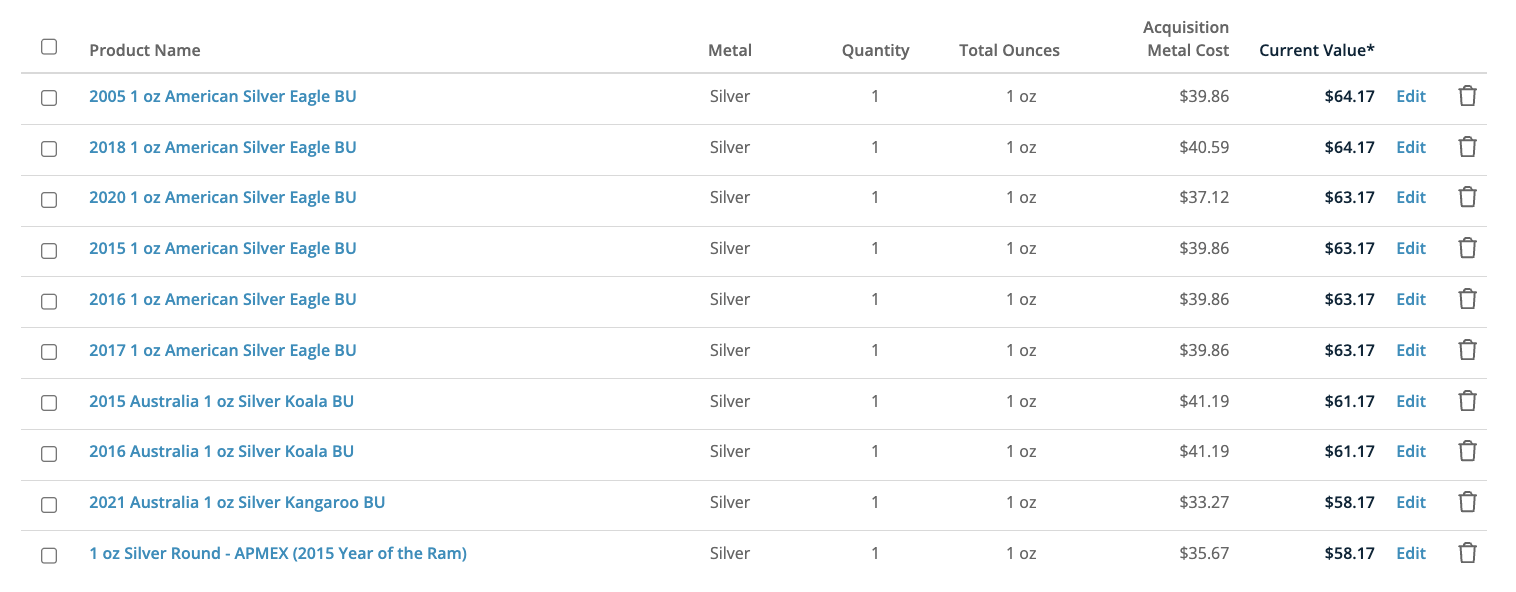Image resolution: width=1516 pixels, height=592 pixels.
Task: Click Edit for the 2017 Silver Eagle
Action: [x=1410, y=351]
